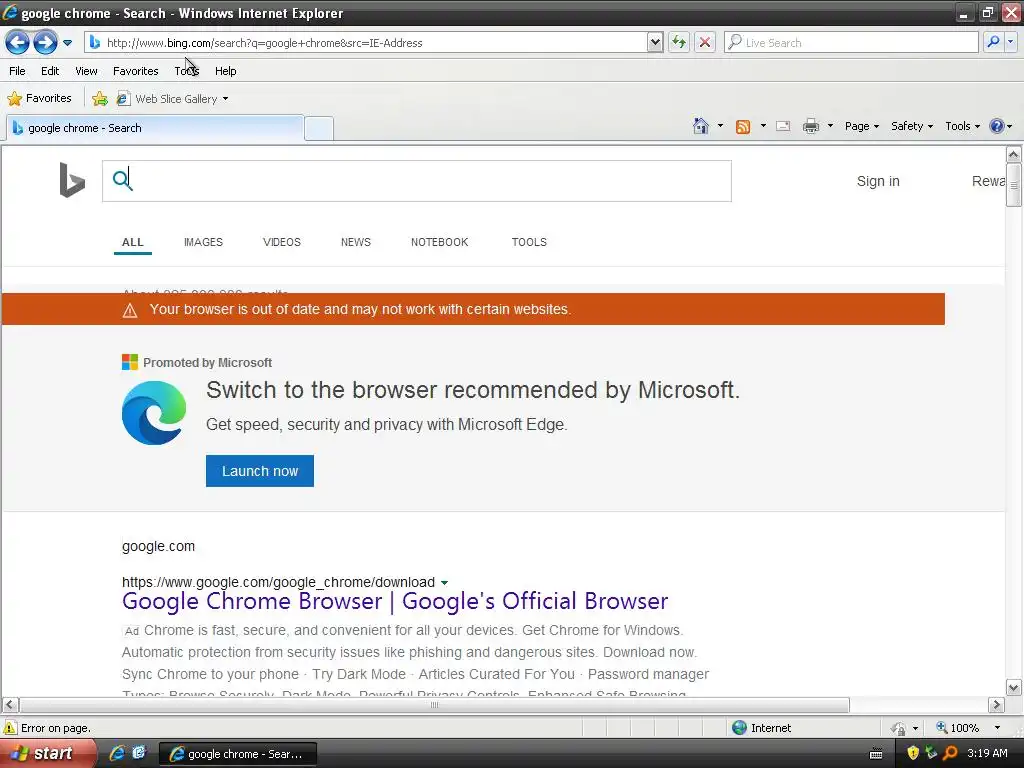
Task: Open the Tools command bar menu
Action: point(963,126)
